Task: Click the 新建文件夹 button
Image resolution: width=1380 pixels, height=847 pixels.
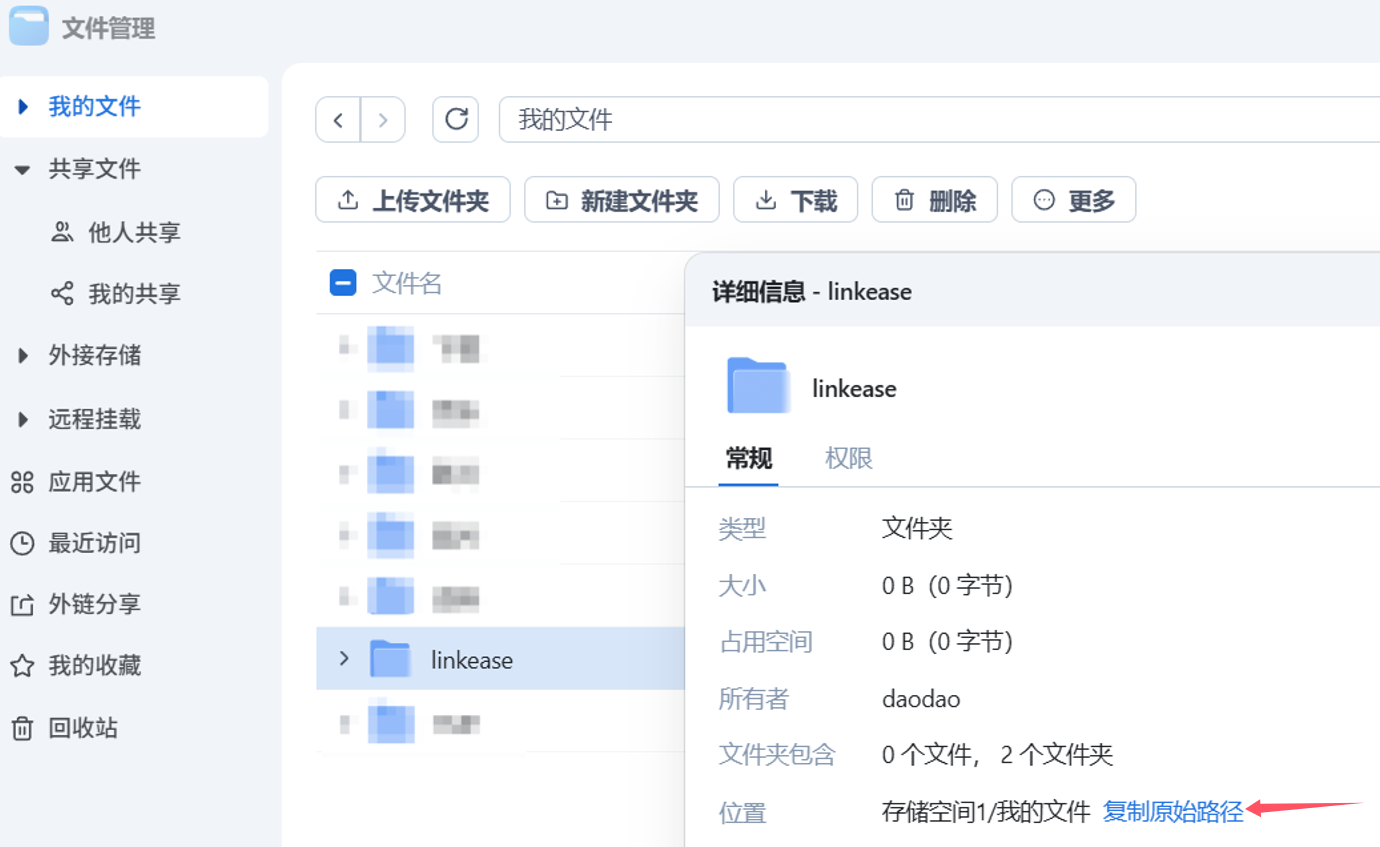Action: 624,200
